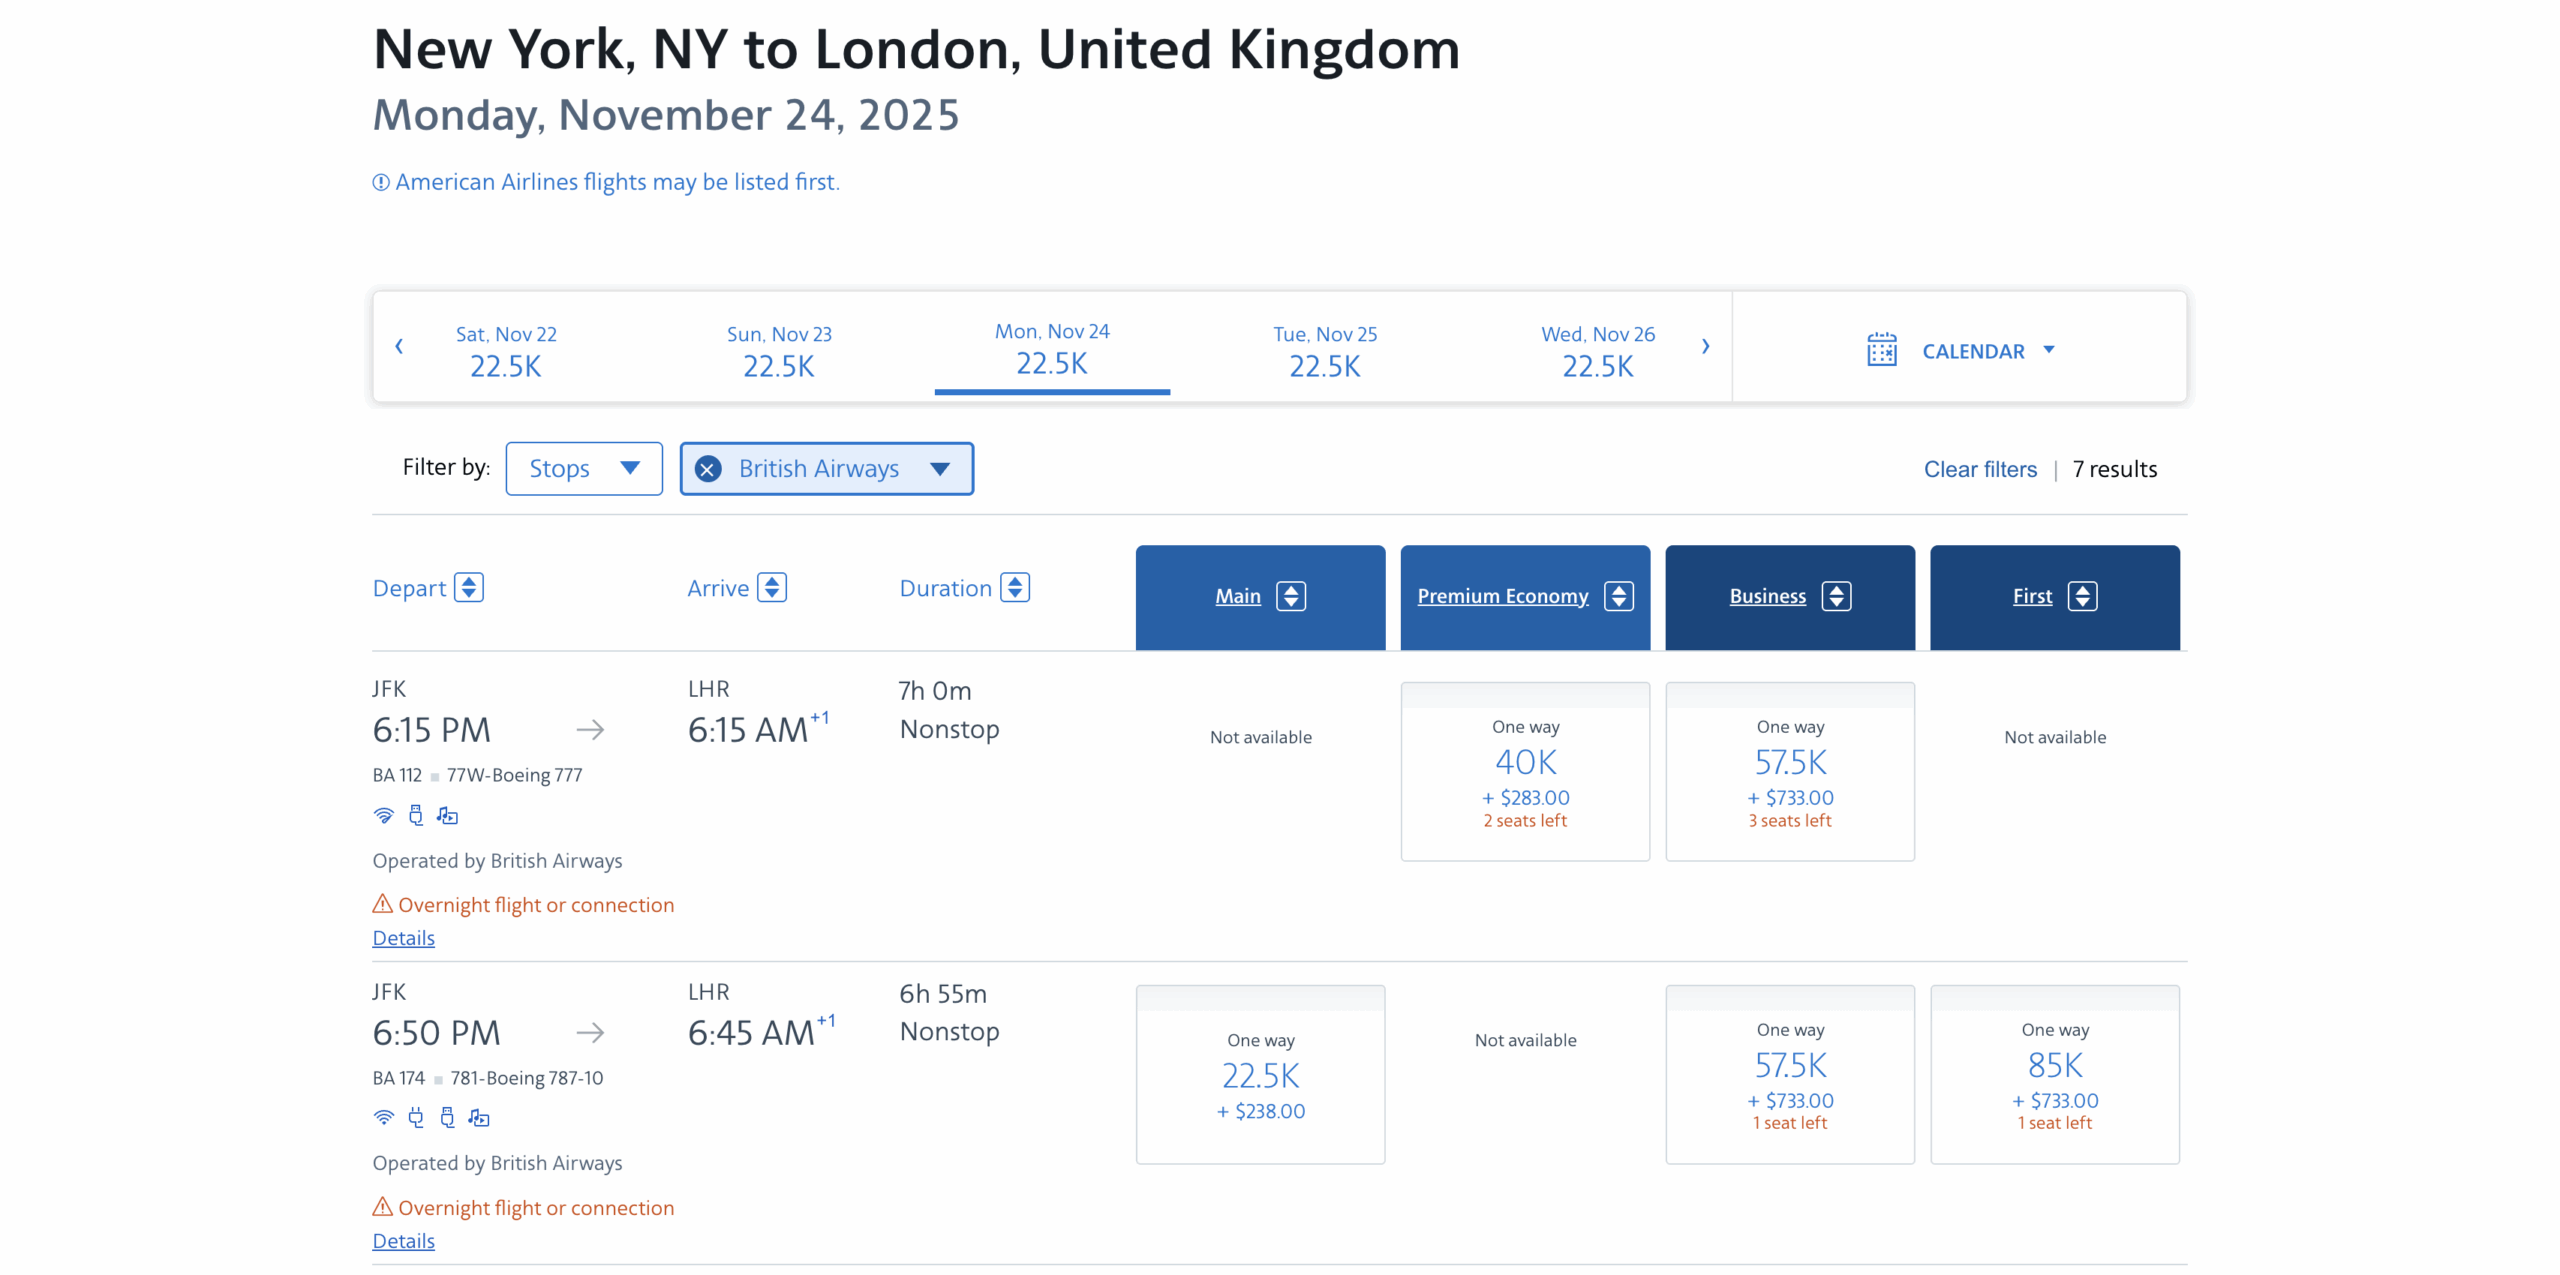The image size is (2560, 1275).
Task: Click the power outlet icon on BA 174
Action: tap(416, 1117)
